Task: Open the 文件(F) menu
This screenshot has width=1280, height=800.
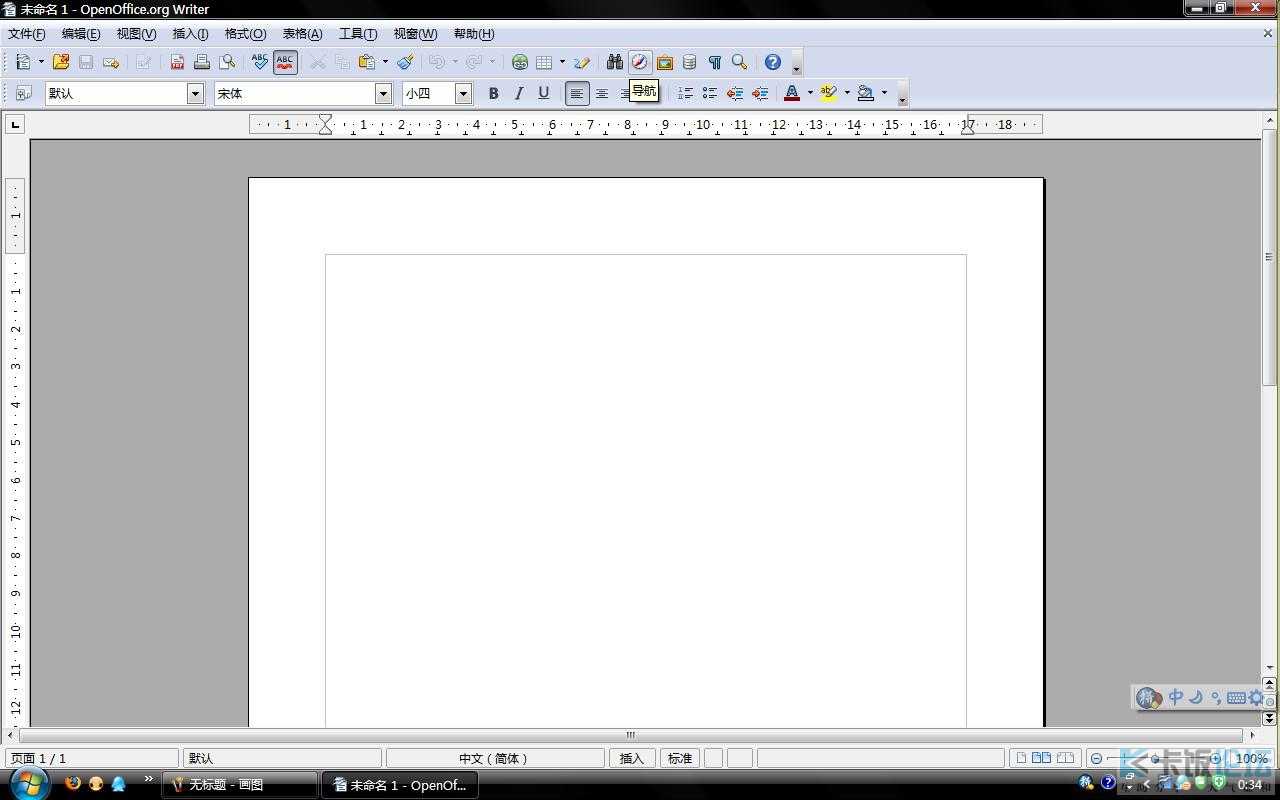Action: pos(27,34)
